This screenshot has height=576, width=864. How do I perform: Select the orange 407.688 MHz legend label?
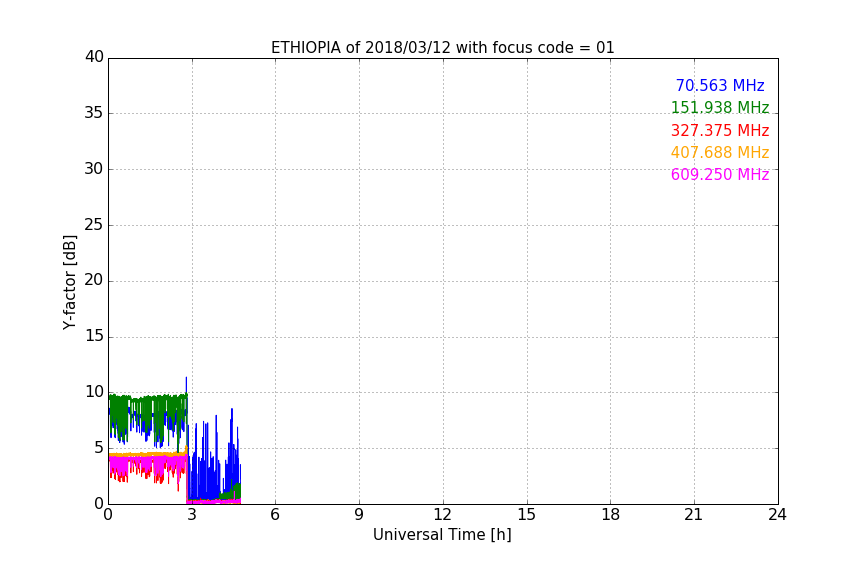(720, 152)
